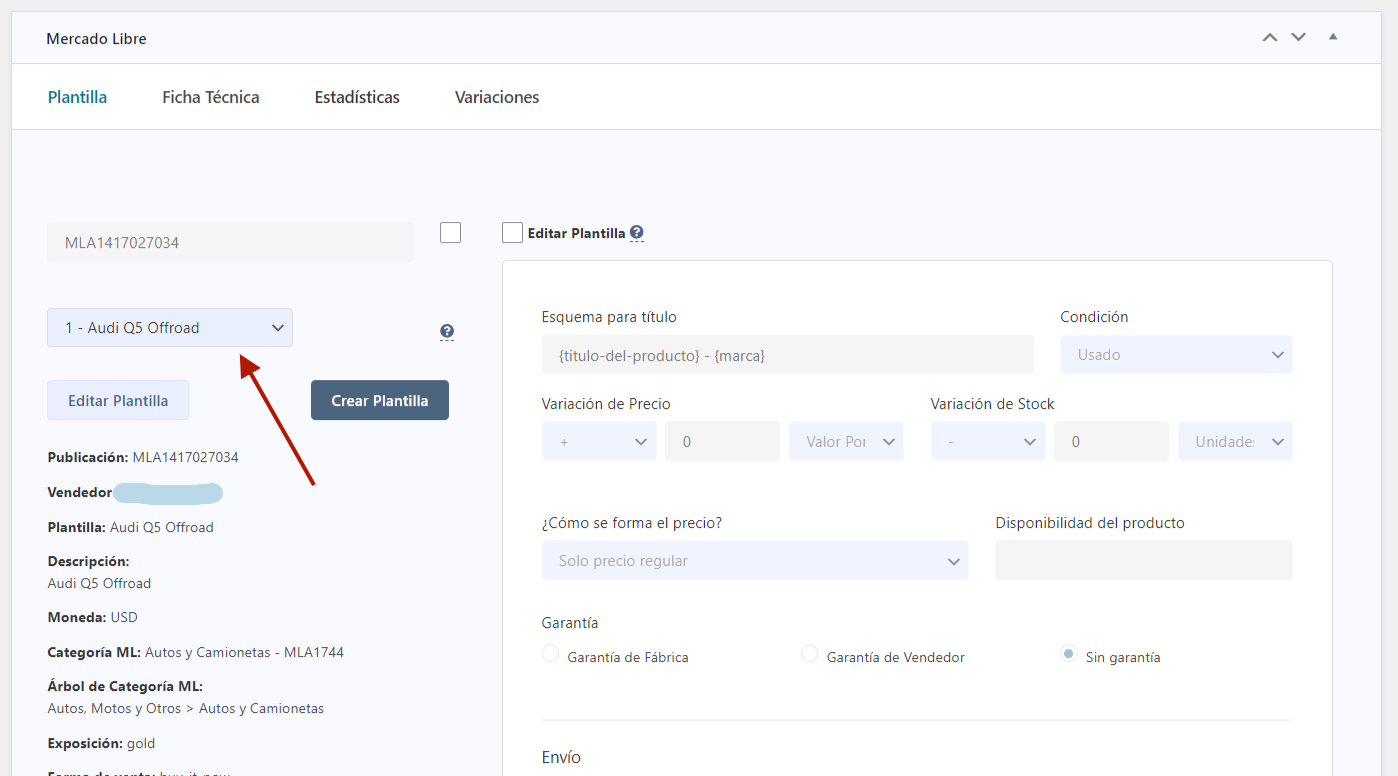
Task: Open the Unidades stock type dropdown
Action: point(1235,442)
